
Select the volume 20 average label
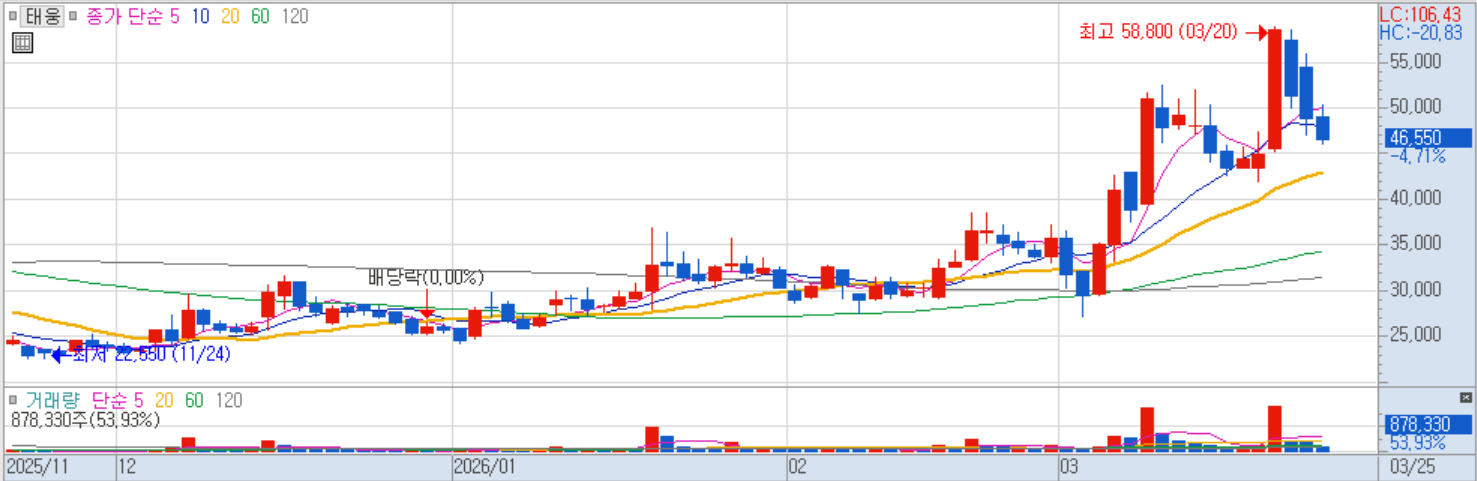(164, 401)
